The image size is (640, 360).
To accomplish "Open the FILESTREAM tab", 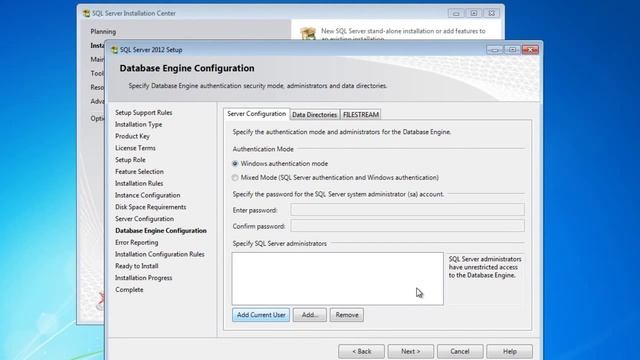I will pyautogui.click(x=361, y=115).
